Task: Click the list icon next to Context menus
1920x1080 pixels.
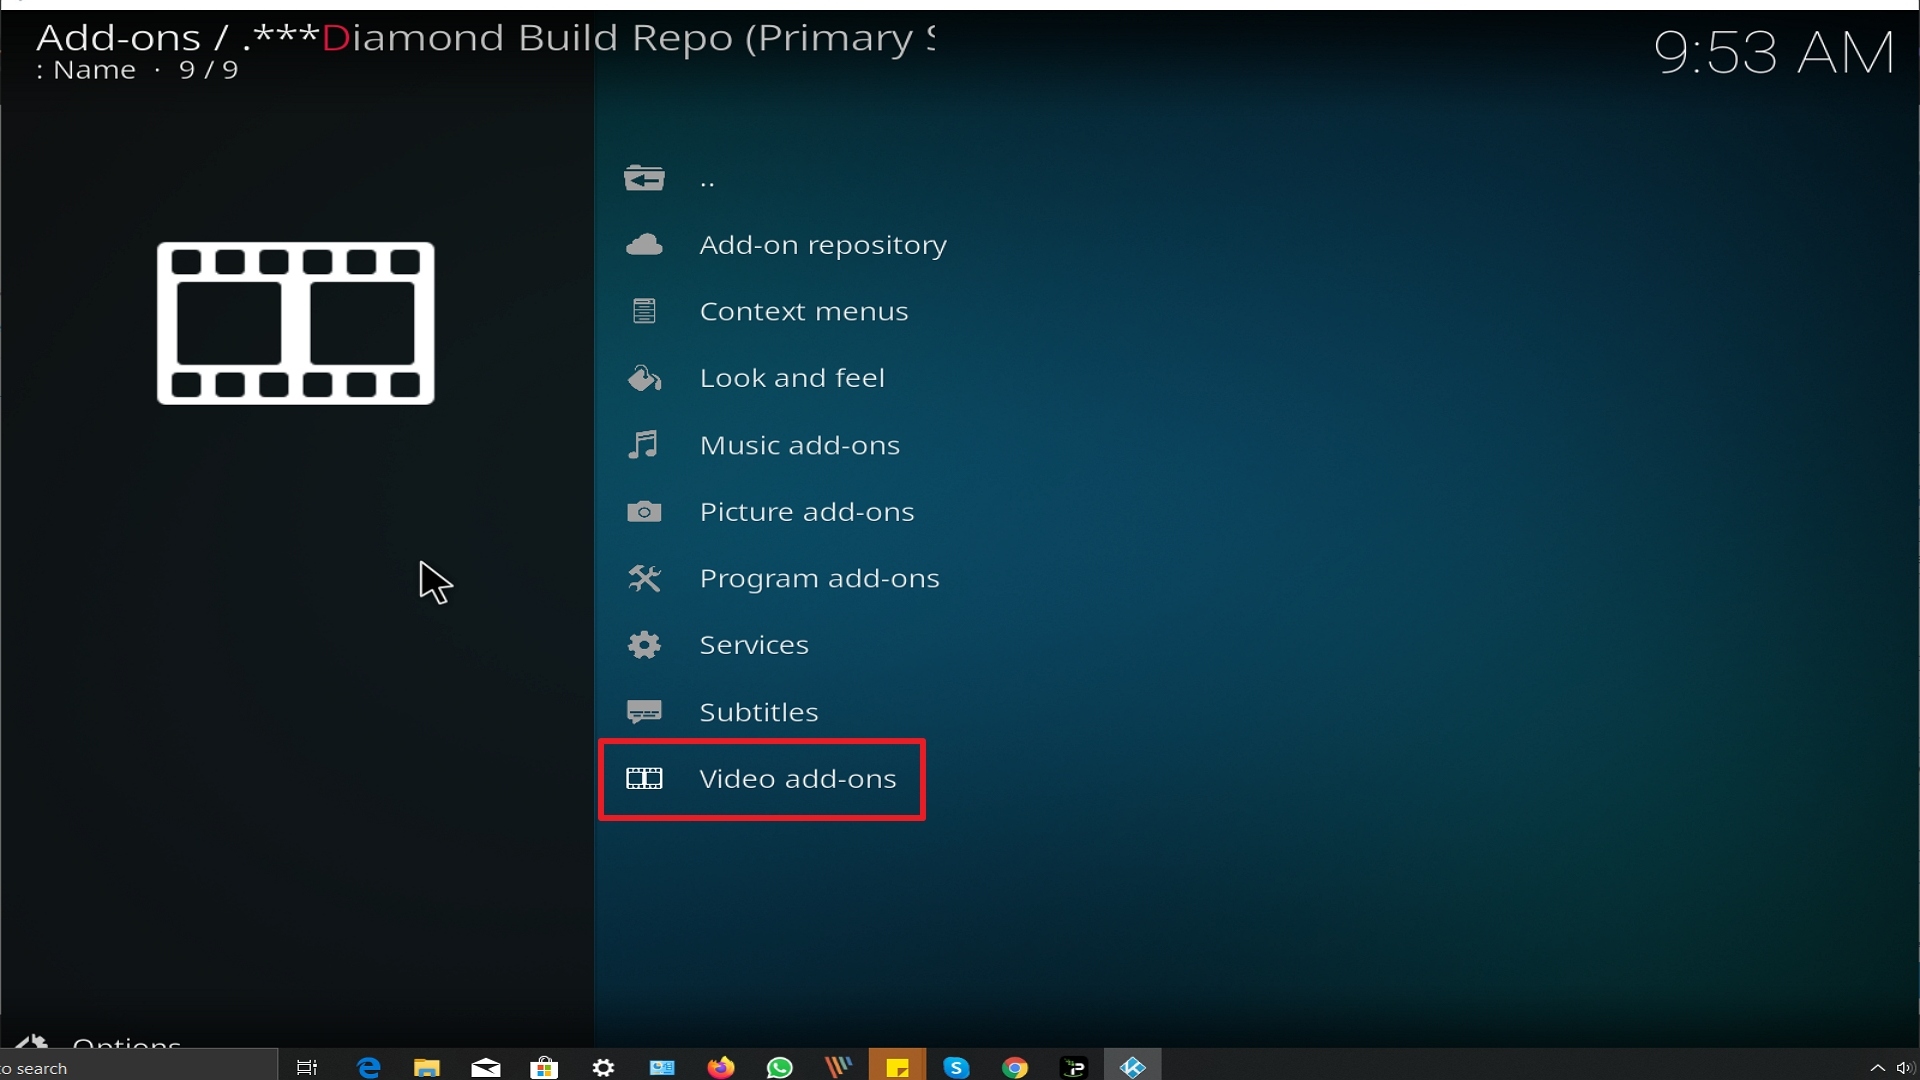Action: [x=644, y=311]
